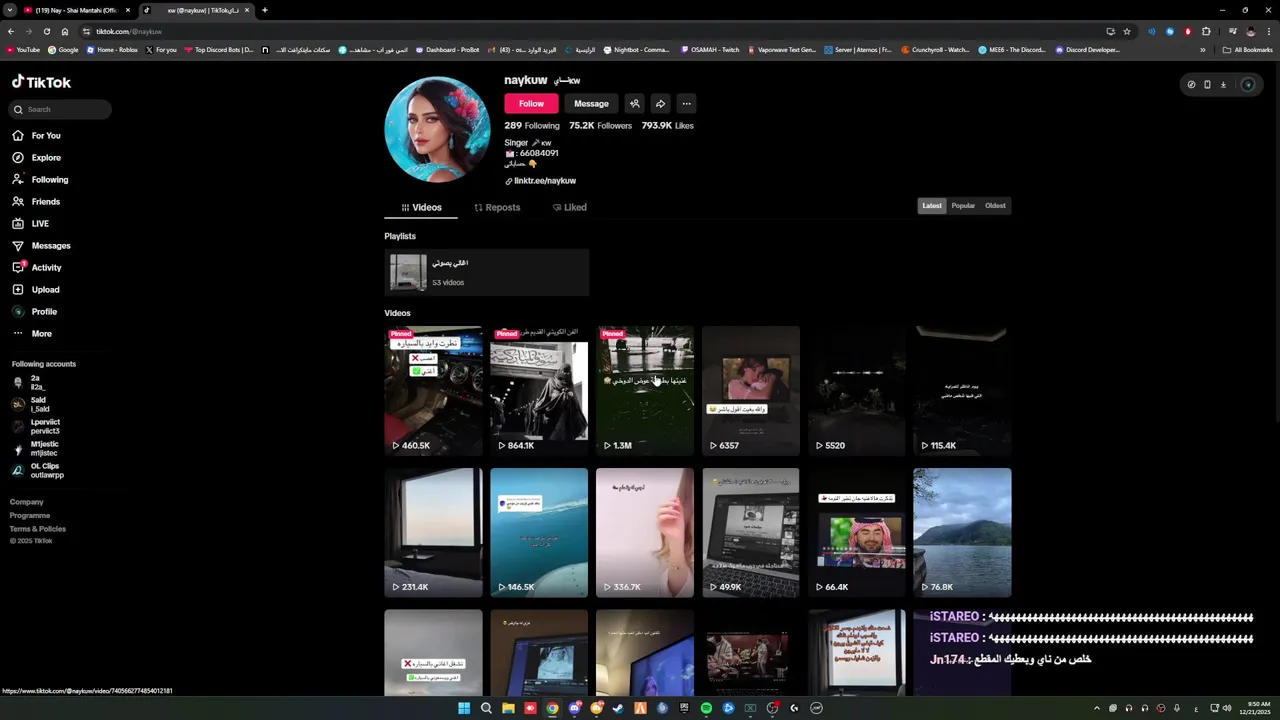The height and width of the screenshot is (720, 1280).
Task: Switch to the Liked tab
Action: pyautogui.click(x=569, y=207)
